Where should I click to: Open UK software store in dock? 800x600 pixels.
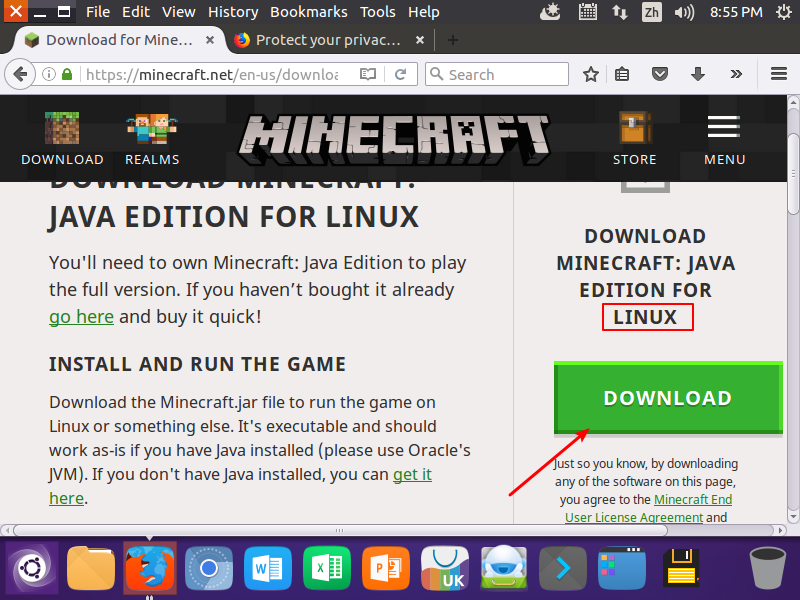[445, 568]
